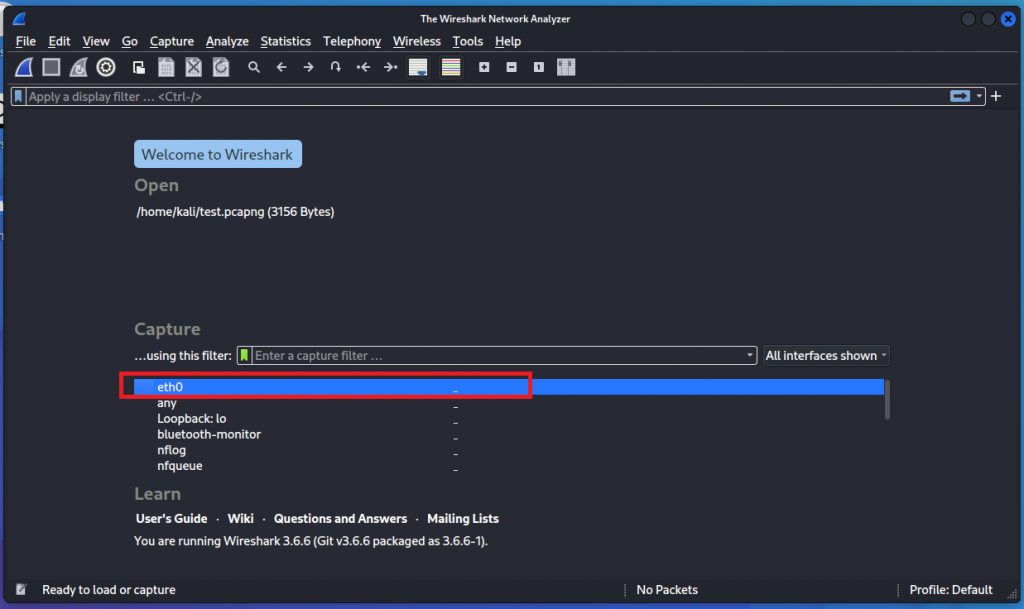The height and width of the screenshot is (609, 1024).
Task: Click the No Packets status text
Action: [x=667, y=589]
